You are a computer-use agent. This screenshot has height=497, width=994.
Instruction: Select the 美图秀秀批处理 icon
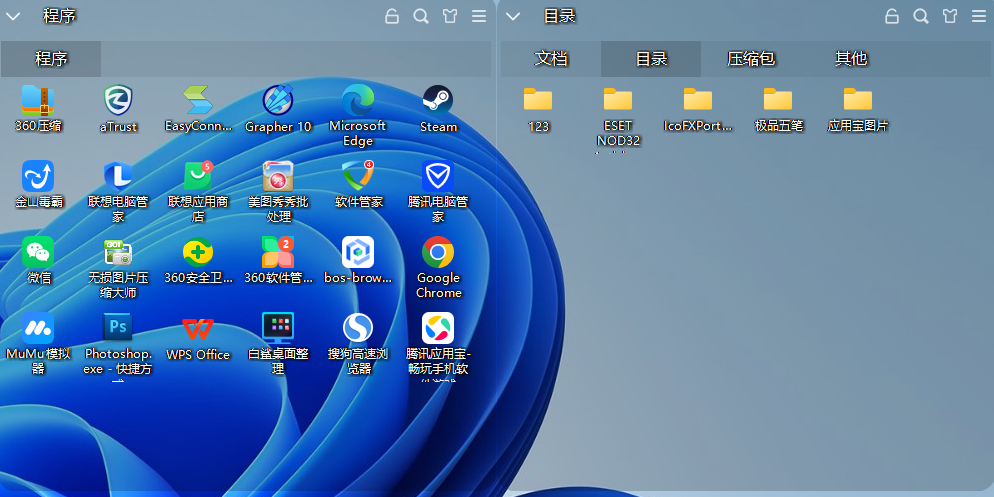(x=278, y=176)
